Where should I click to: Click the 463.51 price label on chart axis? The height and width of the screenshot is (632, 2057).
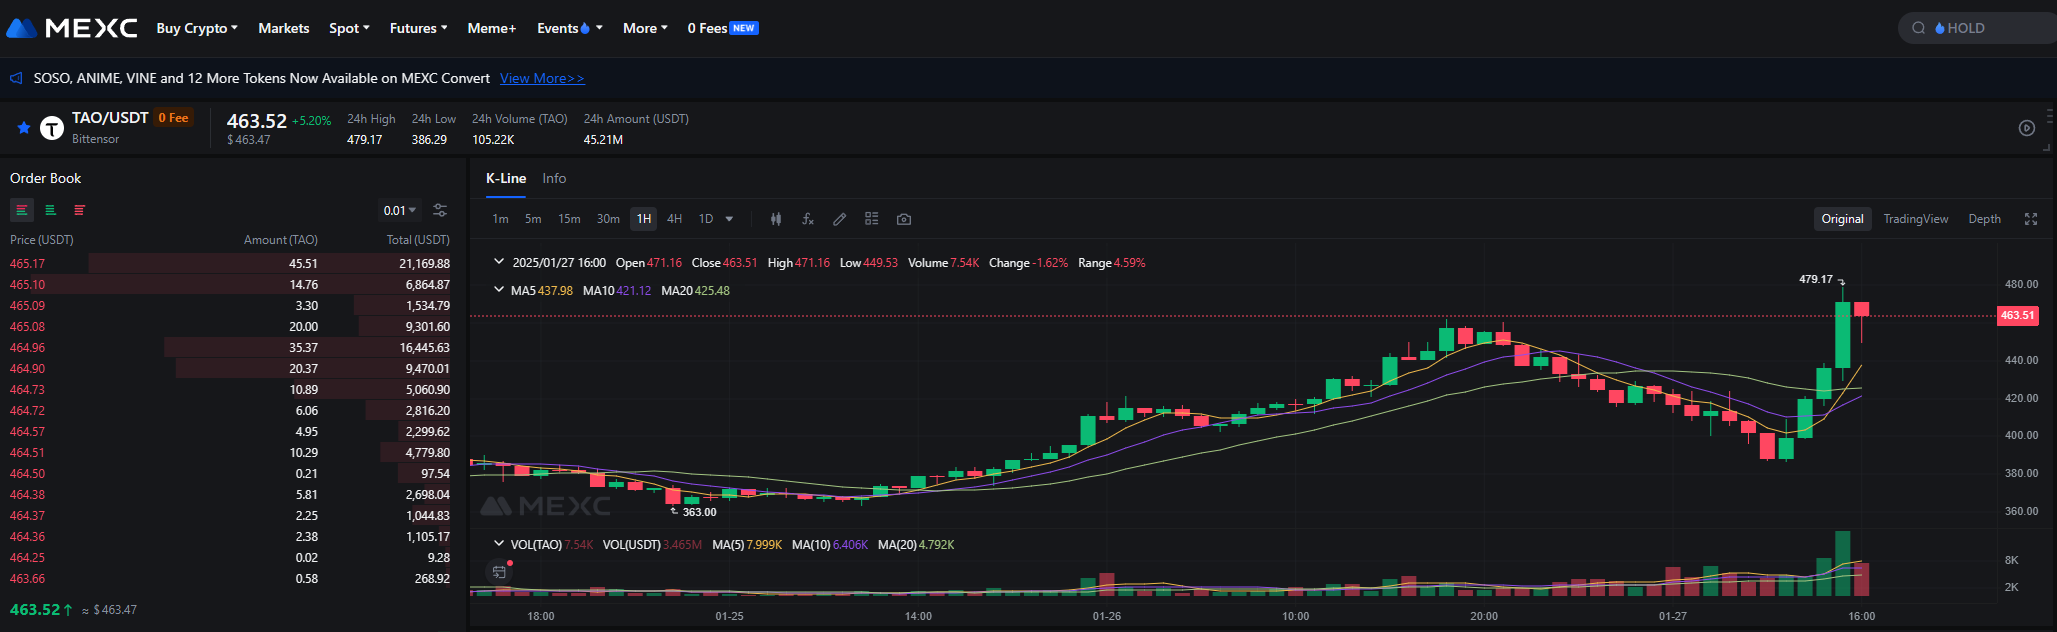coord(2017,315)
